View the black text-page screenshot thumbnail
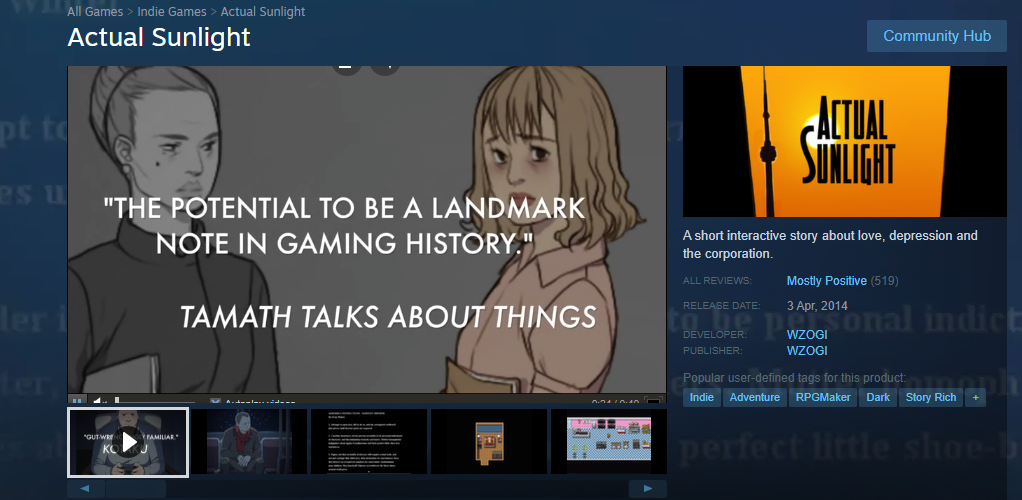Image resolution: width=1022 pixels, height=500 pixels. click(x=369, y=441)
